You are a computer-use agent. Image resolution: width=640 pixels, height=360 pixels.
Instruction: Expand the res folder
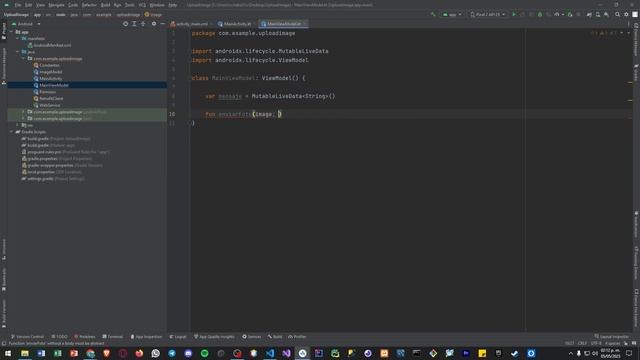18,125
